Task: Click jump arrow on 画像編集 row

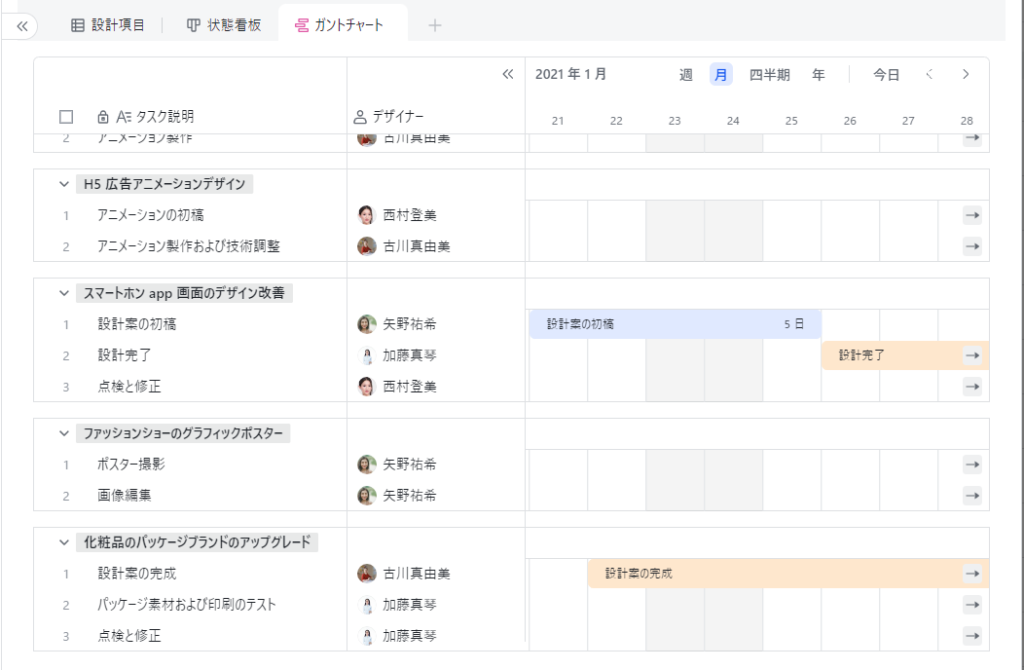Action: (x=972, y=496)
